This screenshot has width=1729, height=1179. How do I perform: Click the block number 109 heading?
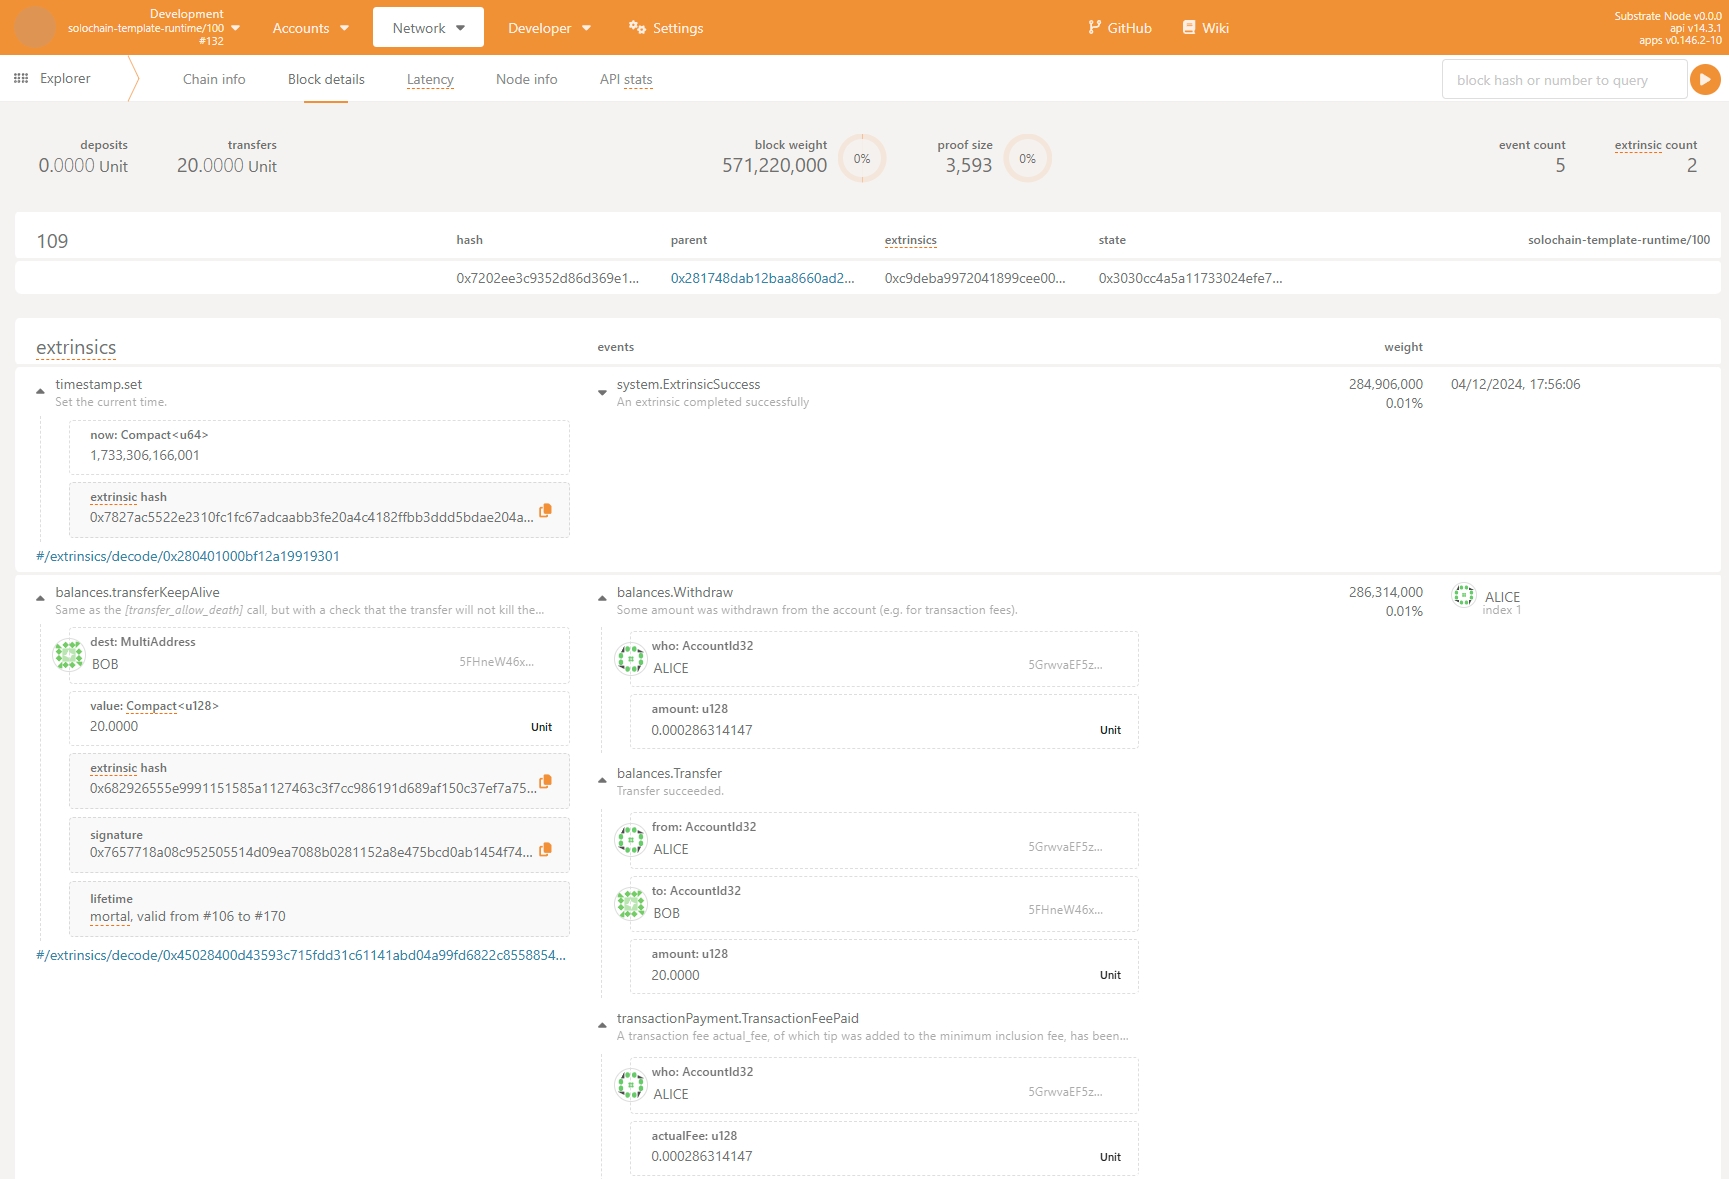52,241
